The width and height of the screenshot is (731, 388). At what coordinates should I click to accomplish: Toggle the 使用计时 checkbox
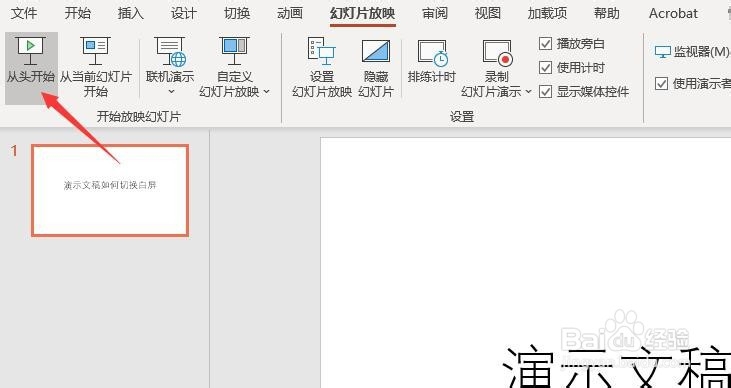(x=545, y=68)
